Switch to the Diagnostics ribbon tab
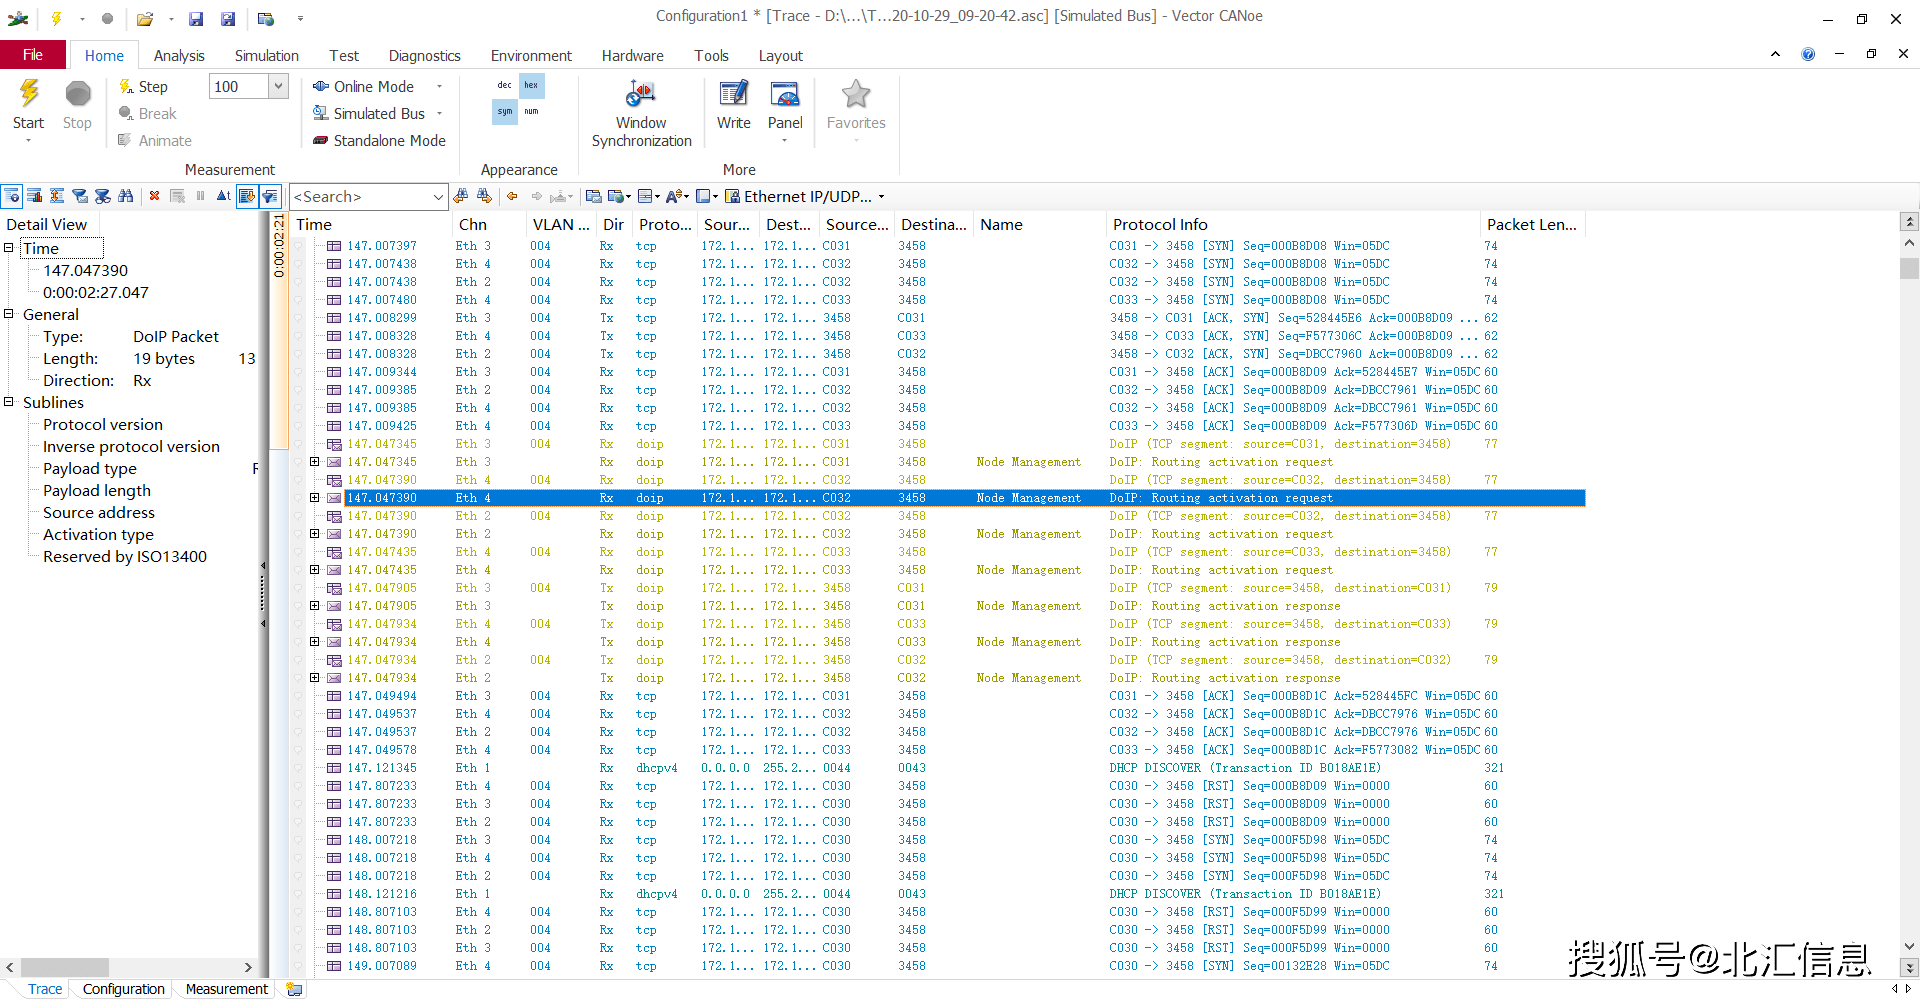1920x1000 pixels. point(424,56)
